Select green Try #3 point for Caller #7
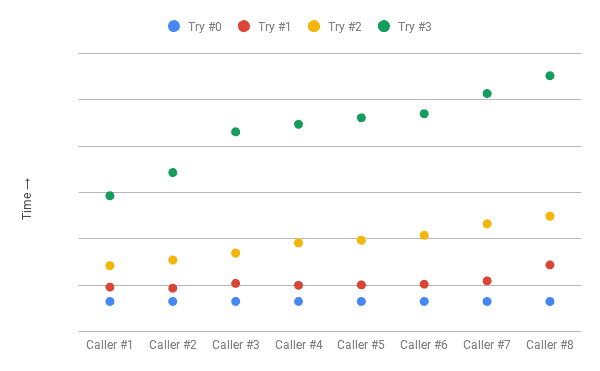 point(487,93)
